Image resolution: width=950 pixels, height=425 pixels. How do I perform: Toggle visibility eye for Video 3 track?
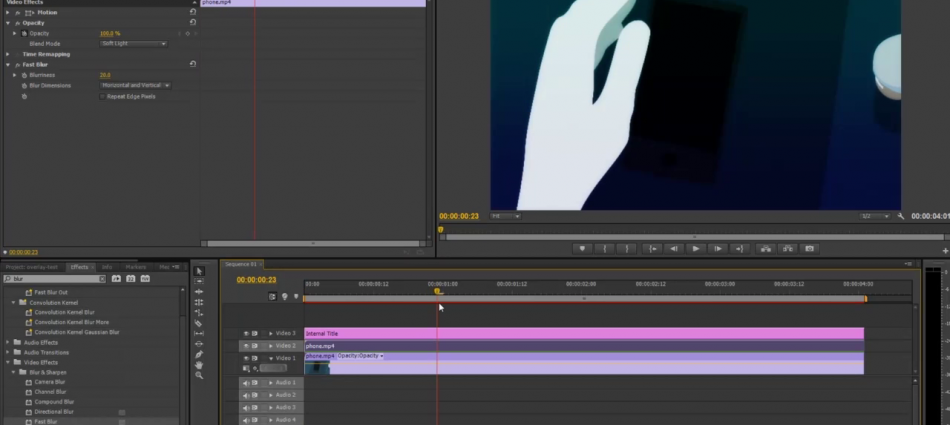246,333
